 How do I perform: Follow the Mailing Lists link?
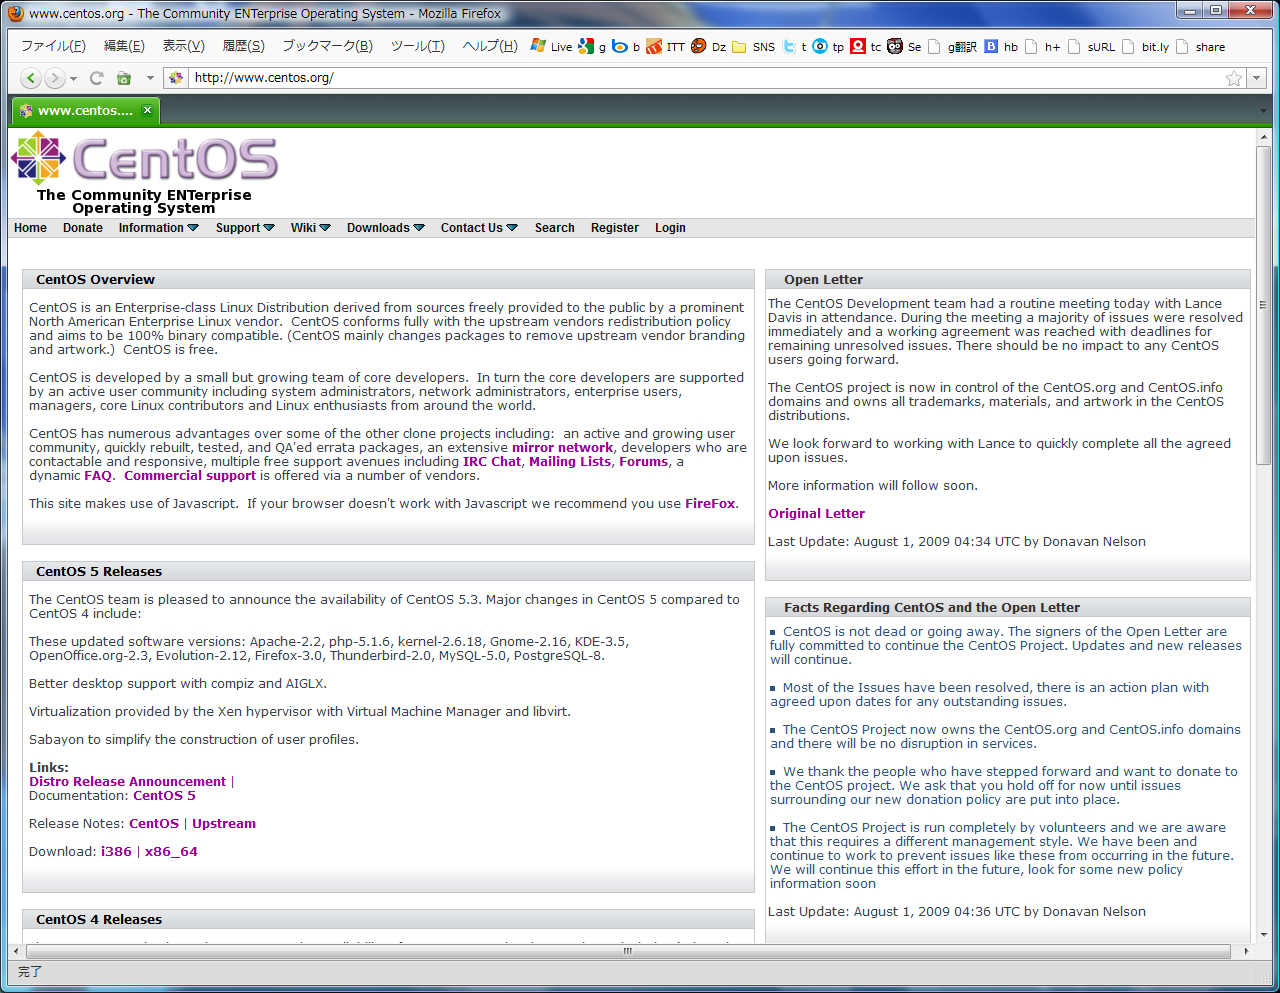(x=570, y=462)
